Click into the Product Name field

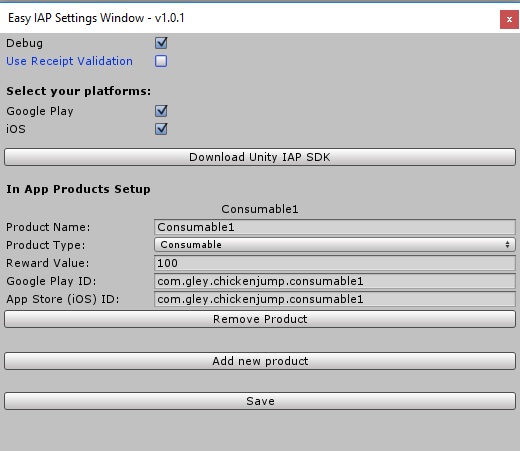pyautogui.click(x=335, y=227)
